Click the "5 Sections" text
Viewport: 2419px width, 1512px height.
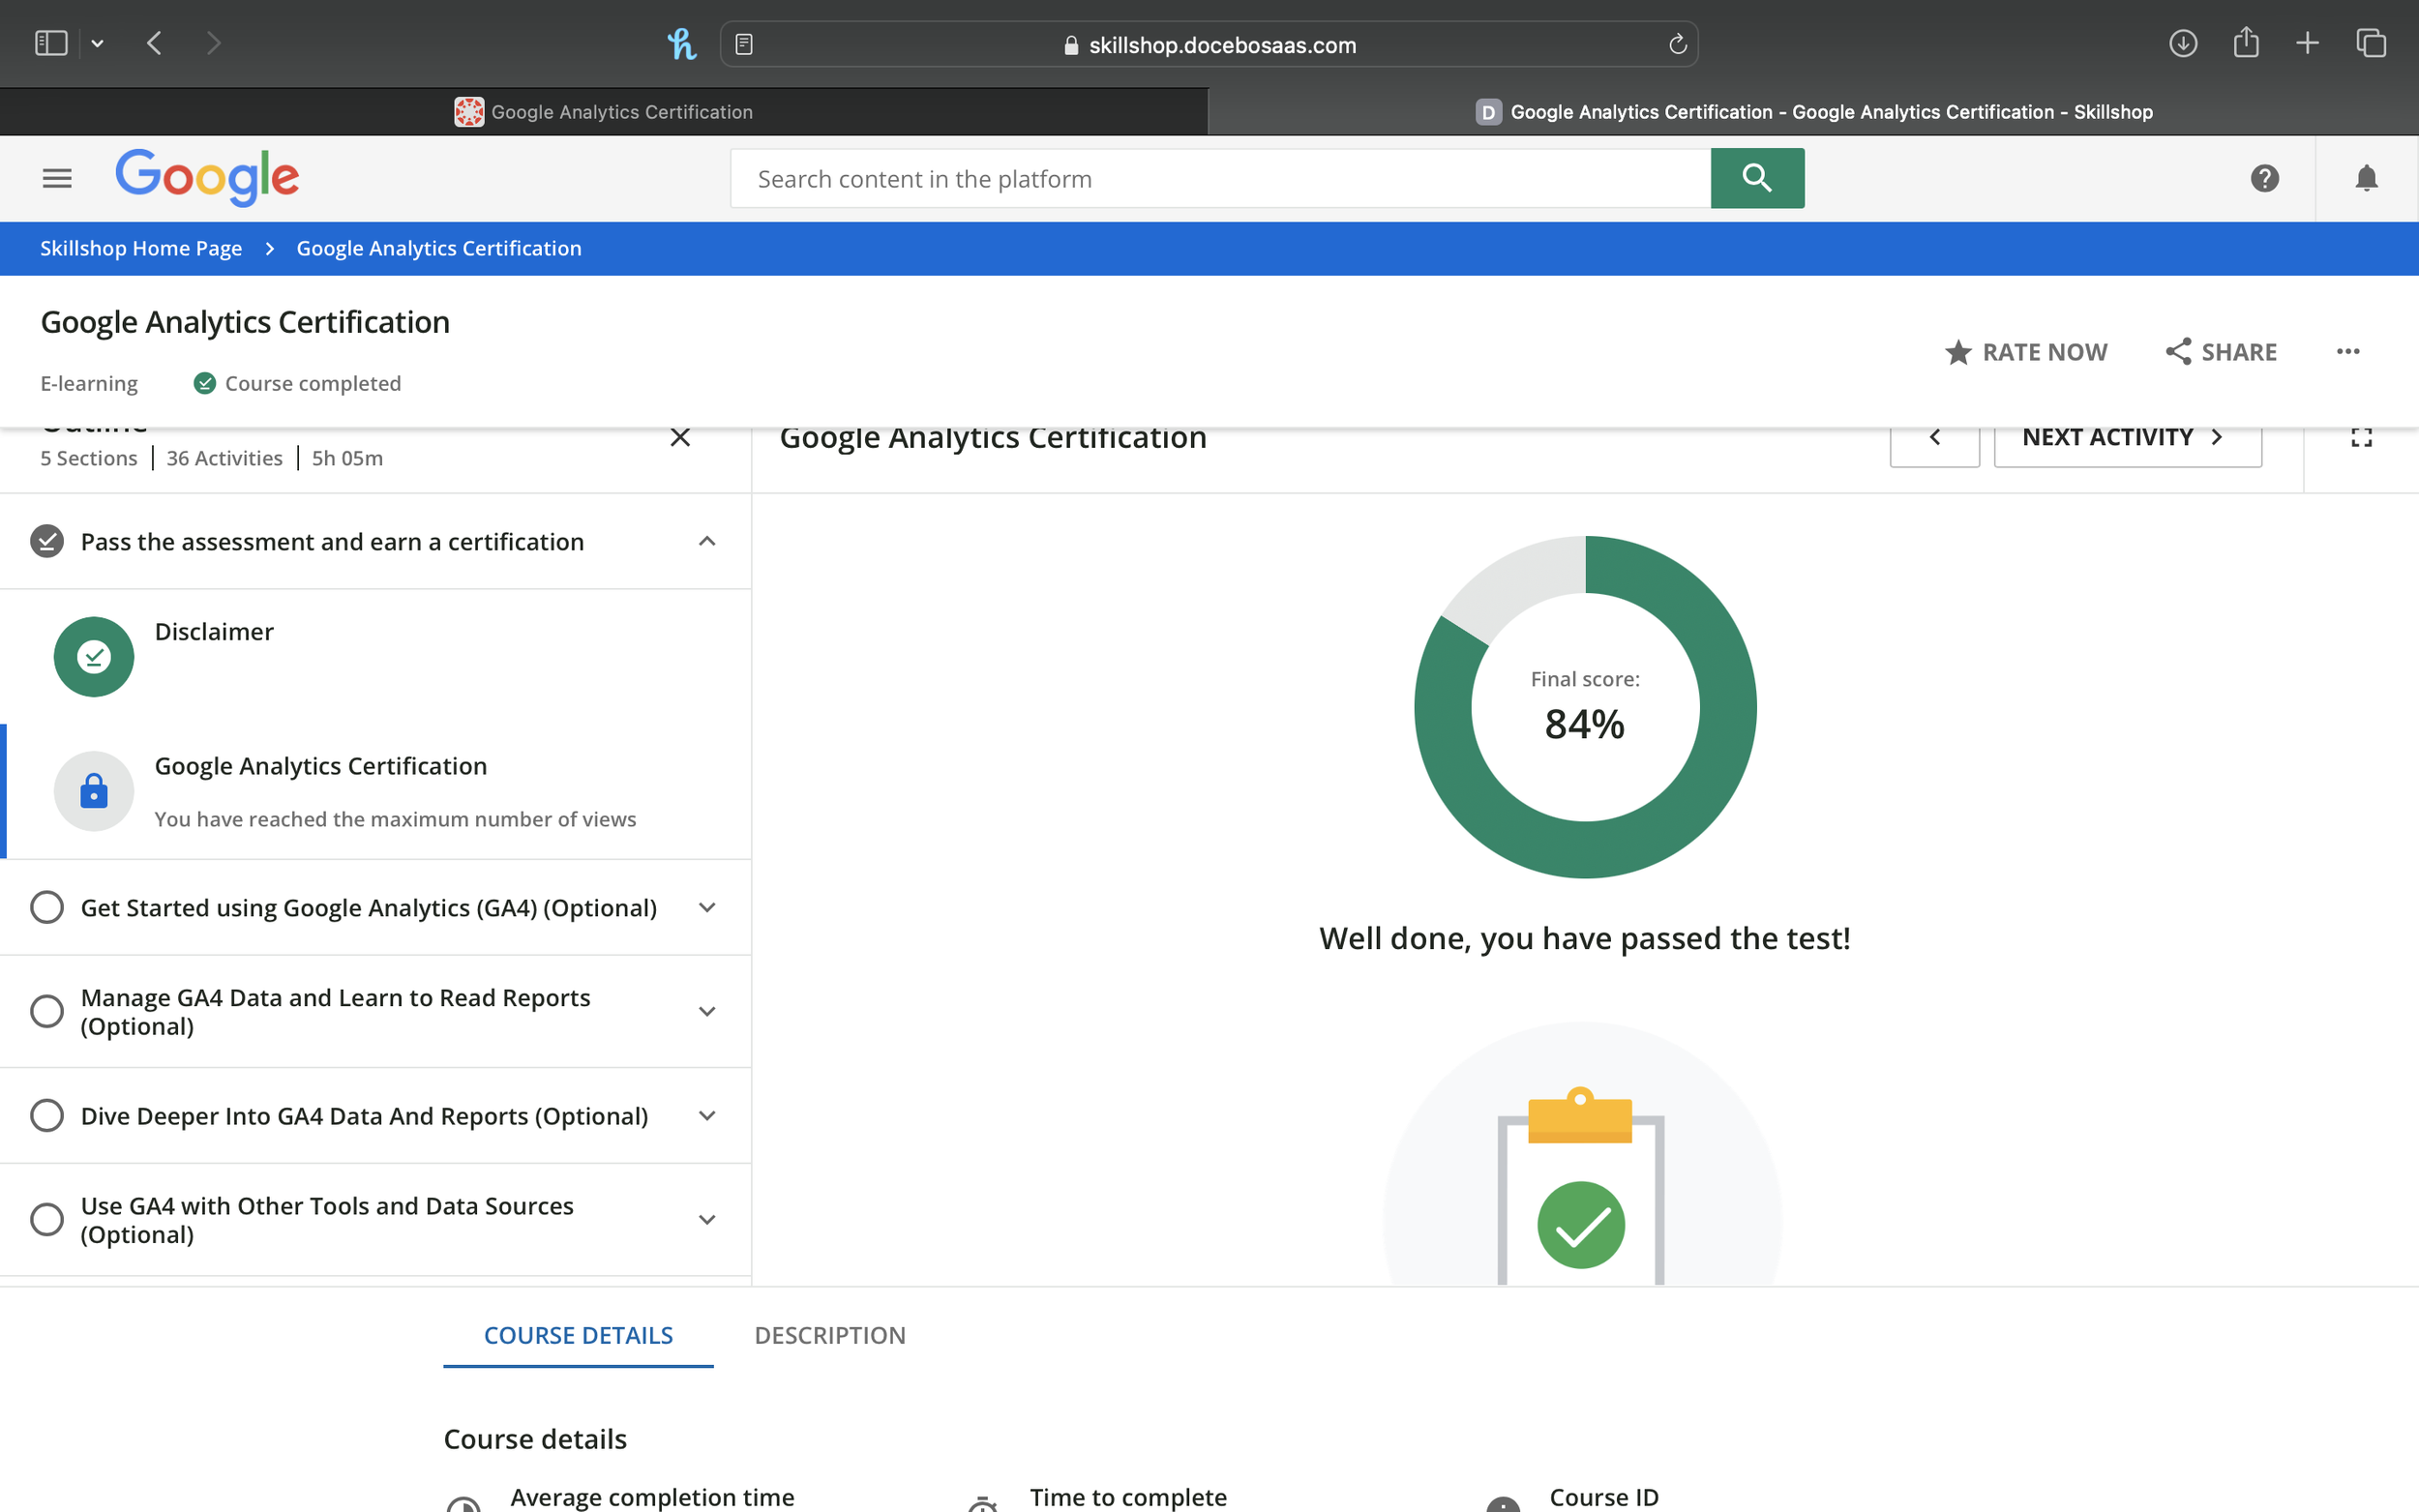tap(89, 458)
